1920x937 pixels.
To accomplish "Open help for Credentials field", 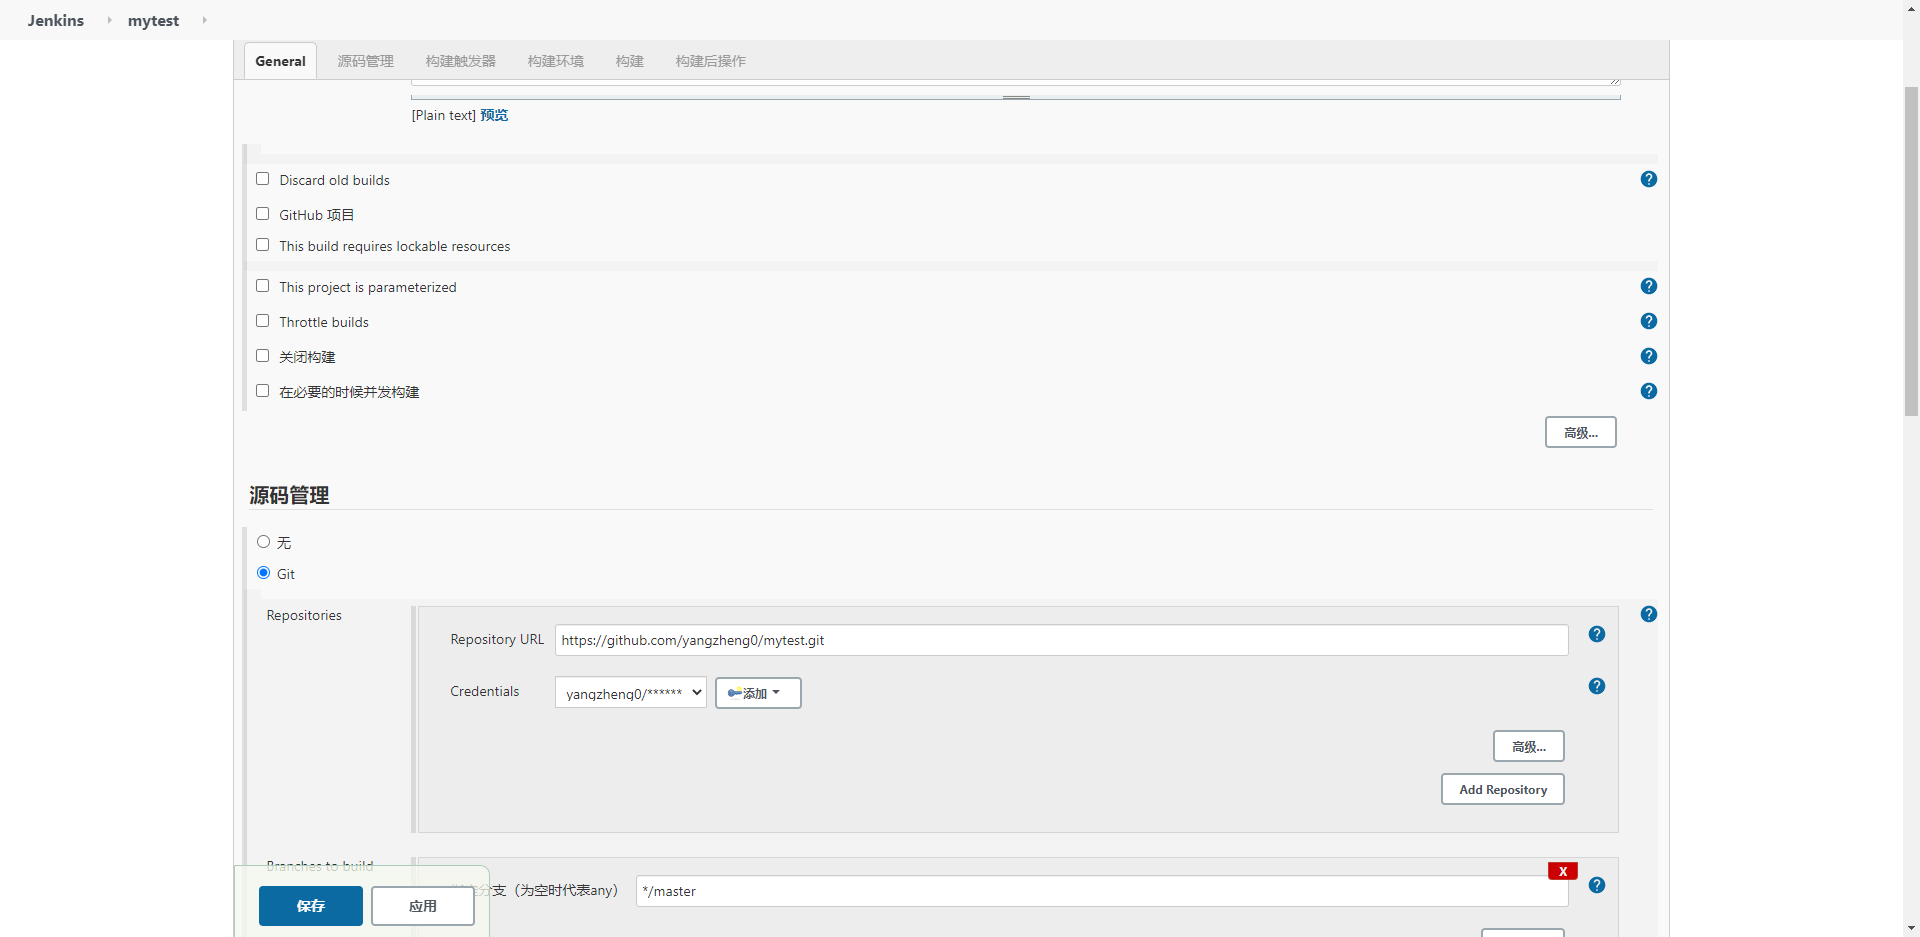I will click(x=1597, y=686).
